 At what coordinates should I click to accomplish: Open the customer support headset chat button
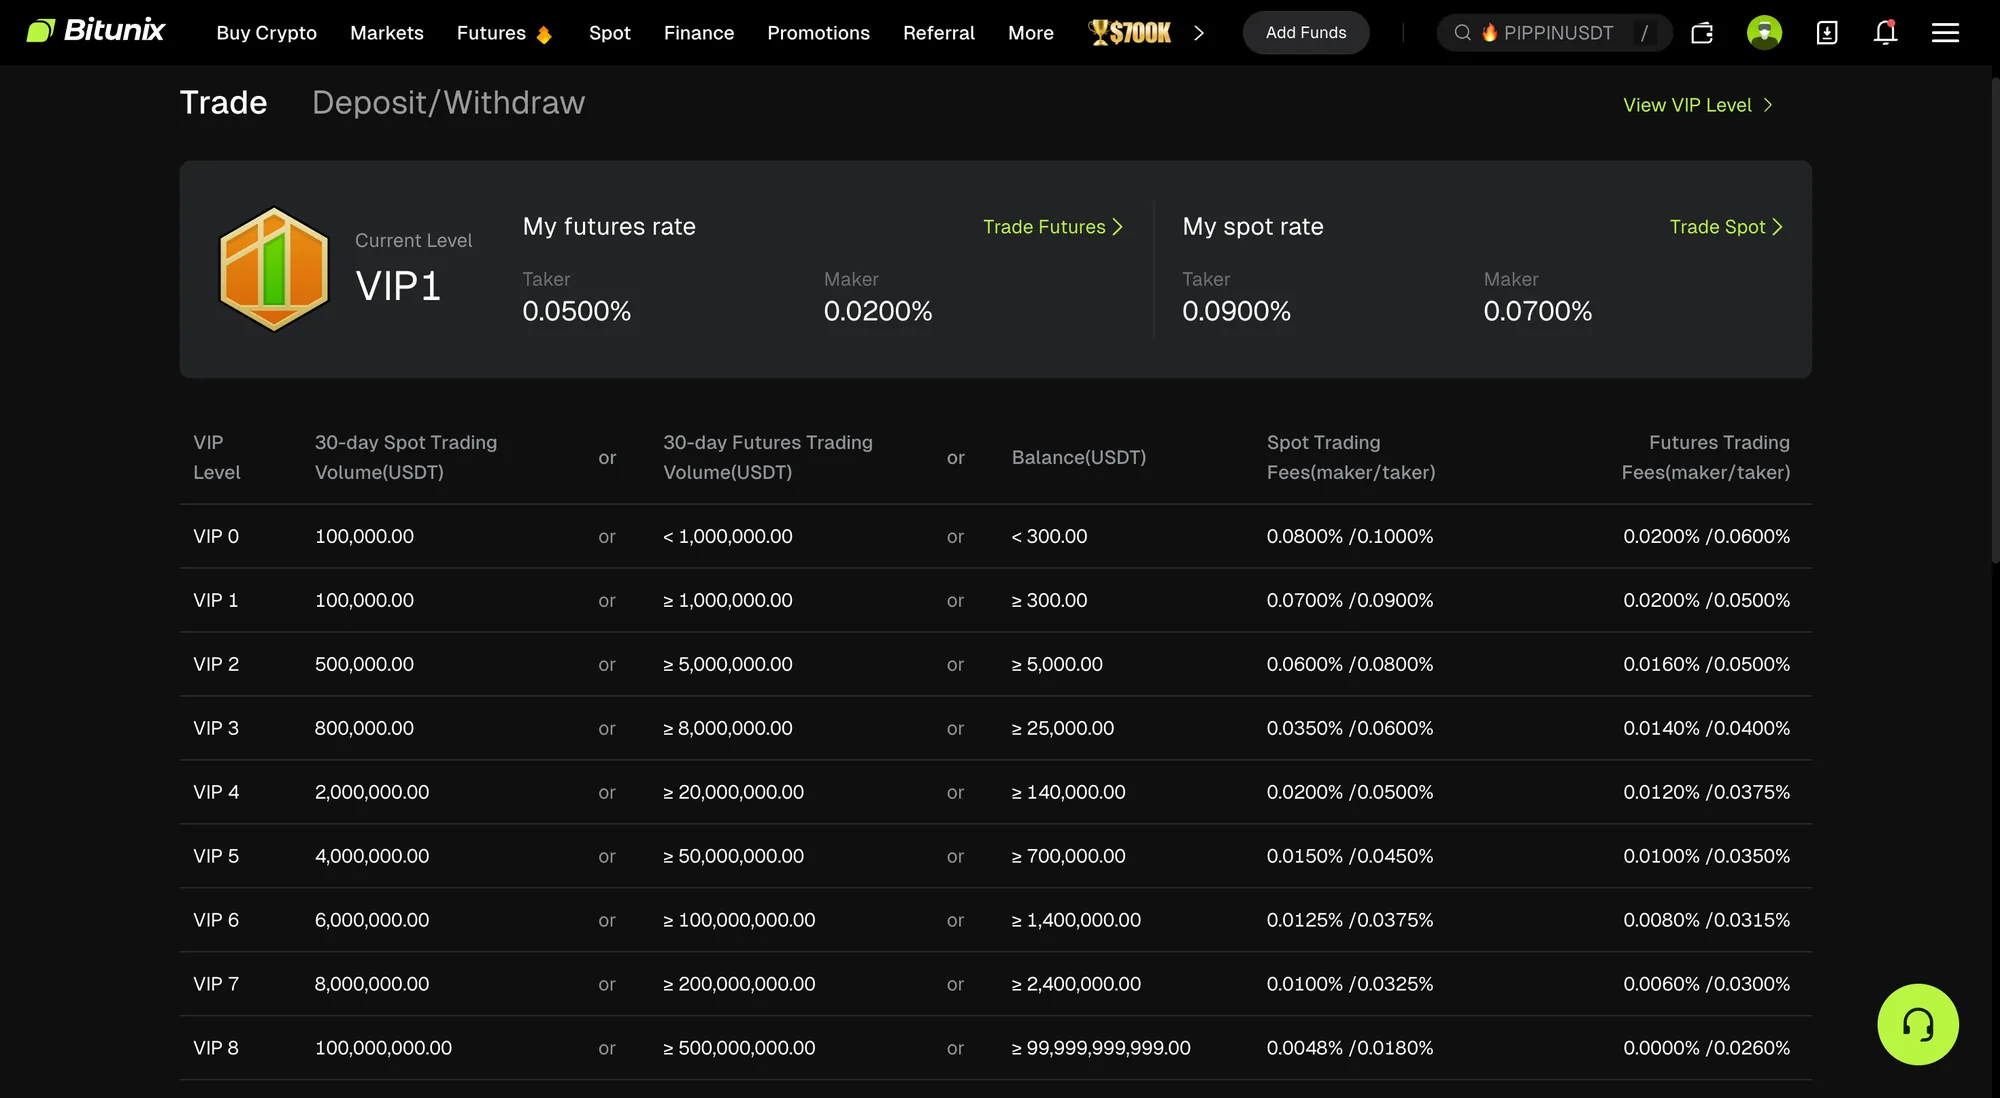pyautogui.click(x=1917, y=1024)
